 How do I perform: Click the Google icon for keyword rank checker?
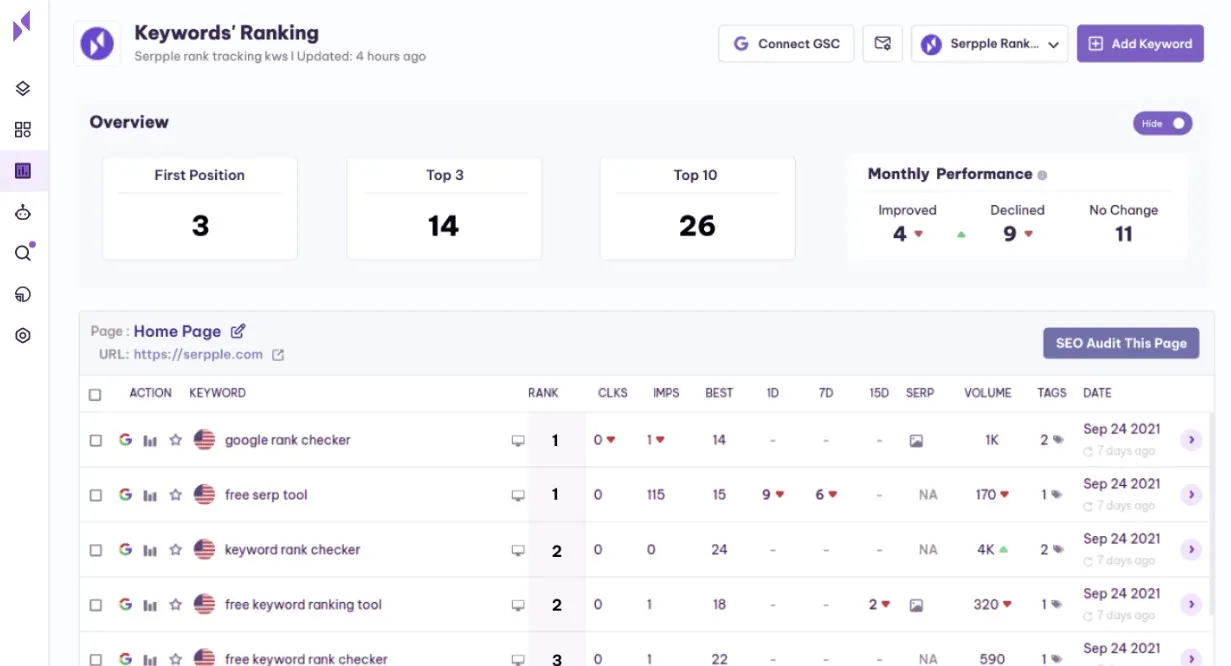click(125, 550)
